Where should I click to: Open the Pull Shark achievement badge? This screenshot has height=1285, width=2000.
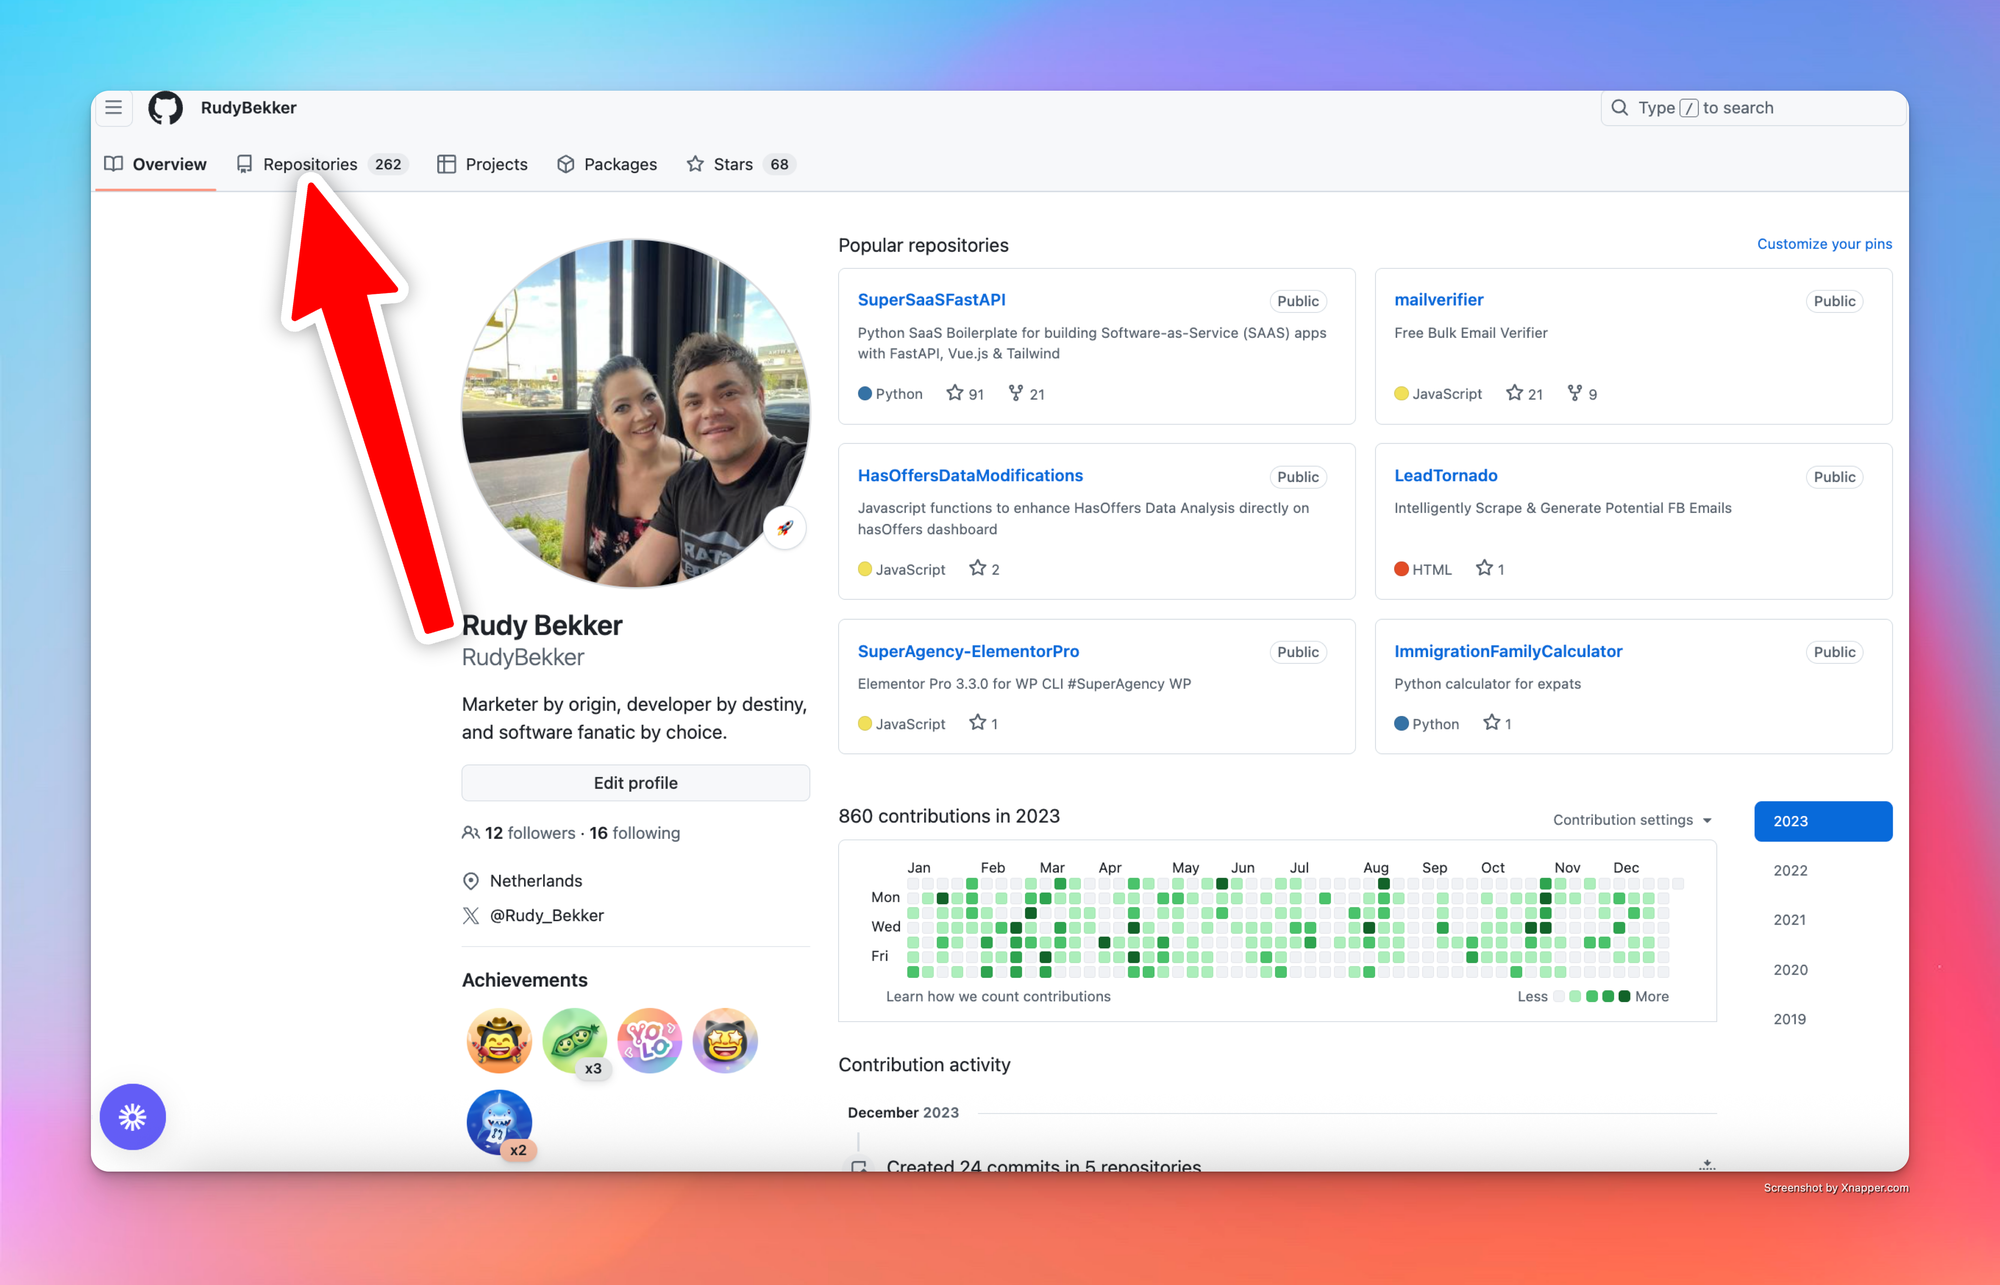click(x=499, y=1122)
